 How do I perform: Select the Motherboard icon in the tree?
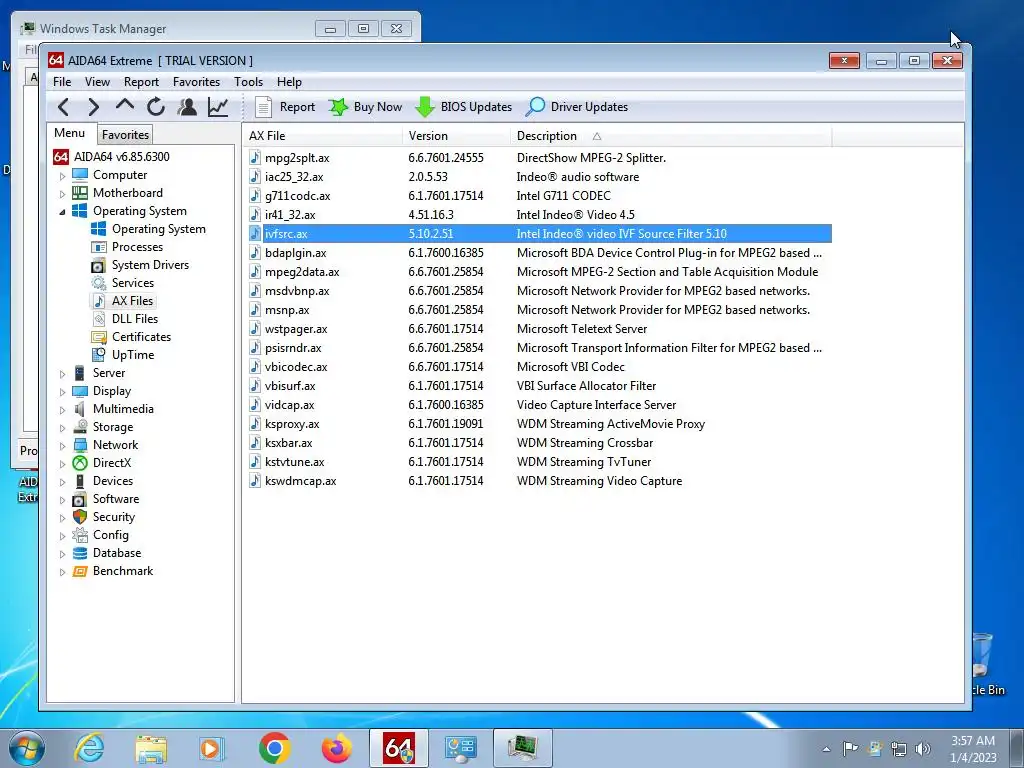pos(80,193)
